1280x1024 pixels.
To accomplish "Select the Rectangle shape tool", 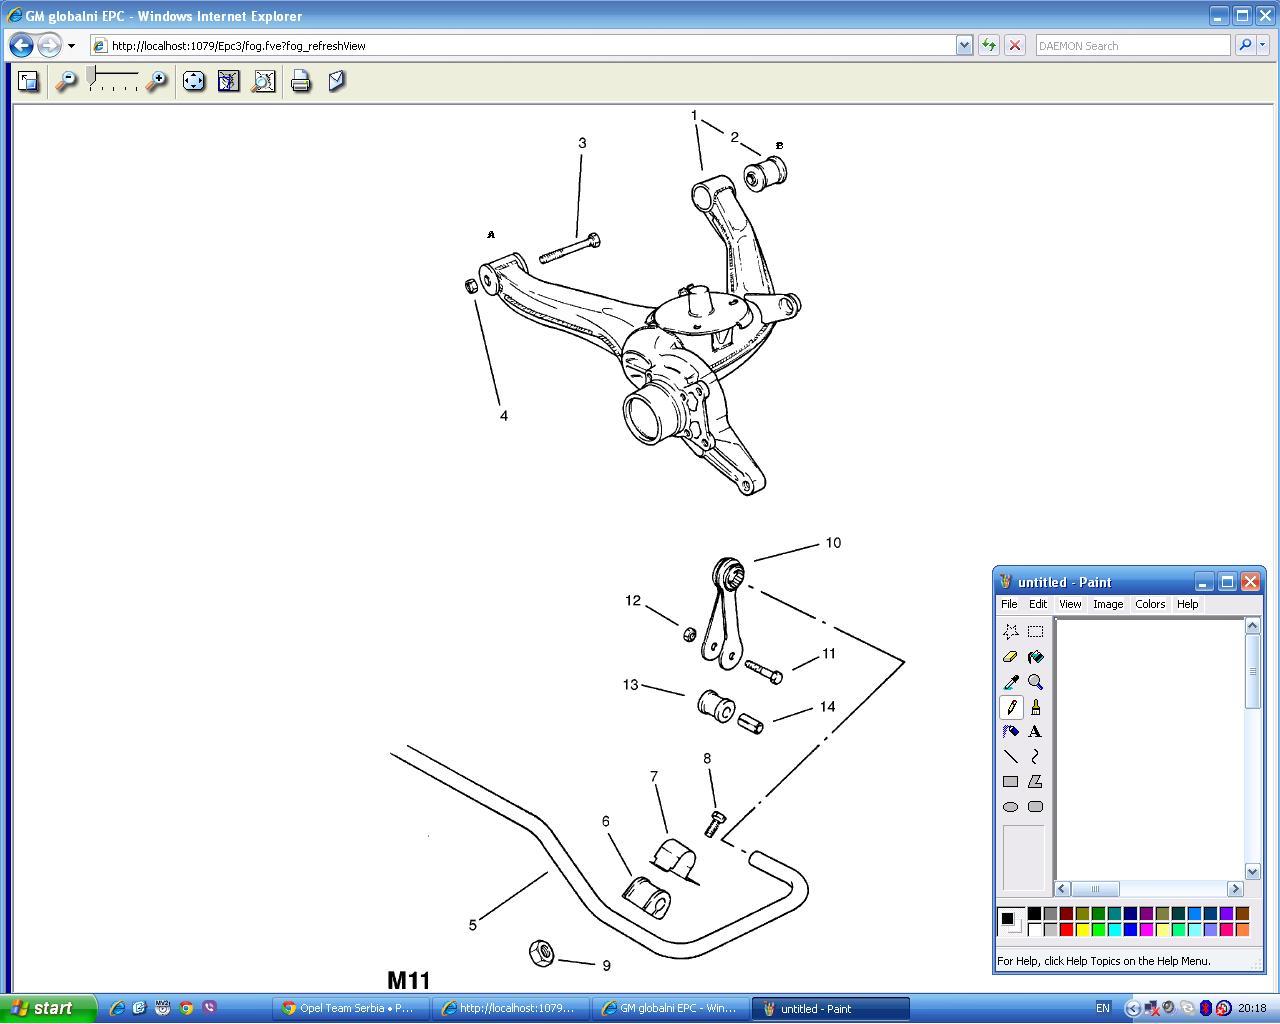I will click(x=1011, y=782).
